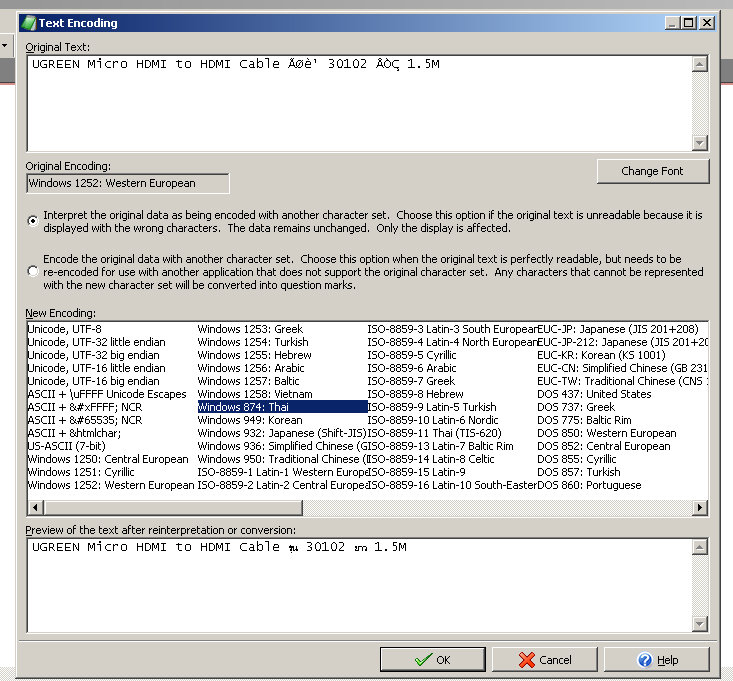Select 'ISO-8859-13 Latin-7 Baltic Rim'
The width and height of the screenshot is (733, 681).
(x=440, y=446)
